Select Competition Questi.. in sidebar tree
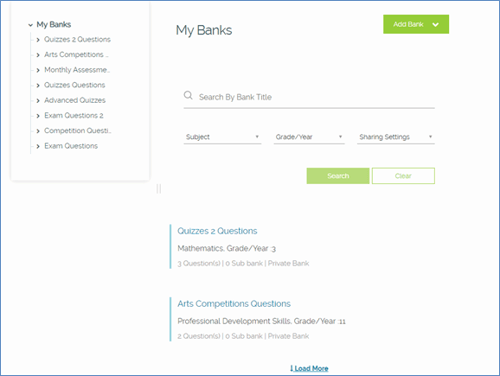 click(x=78, y=131)
